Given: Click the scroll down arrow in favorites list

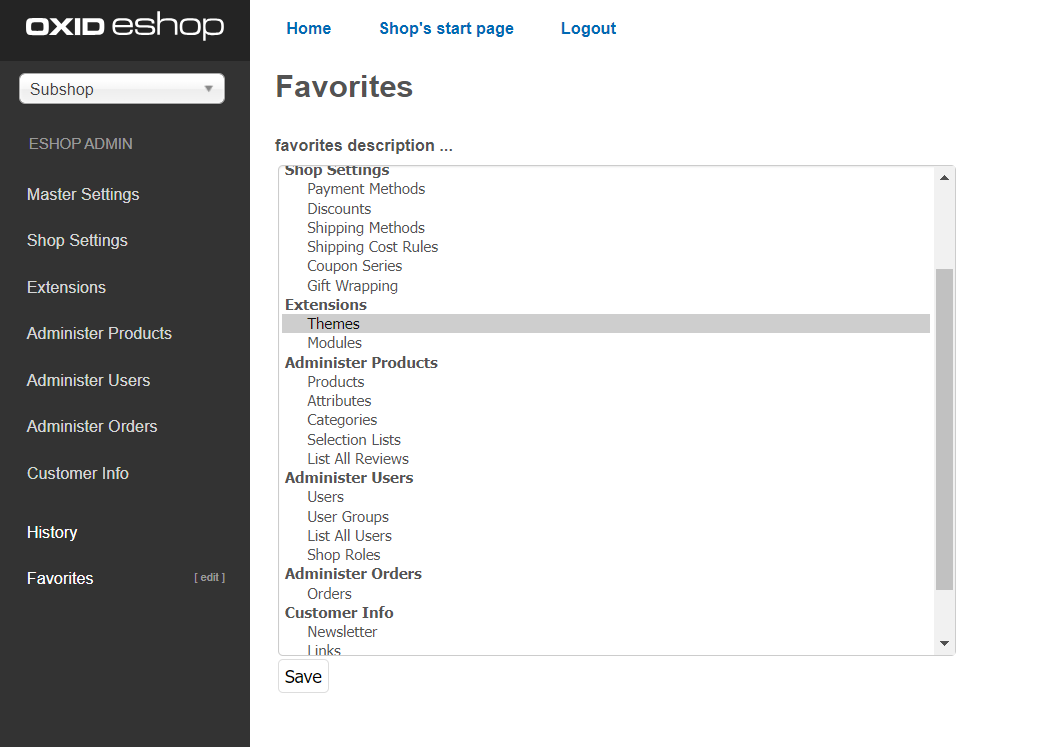Looking at the screenshot, I should tap(943, 644).
